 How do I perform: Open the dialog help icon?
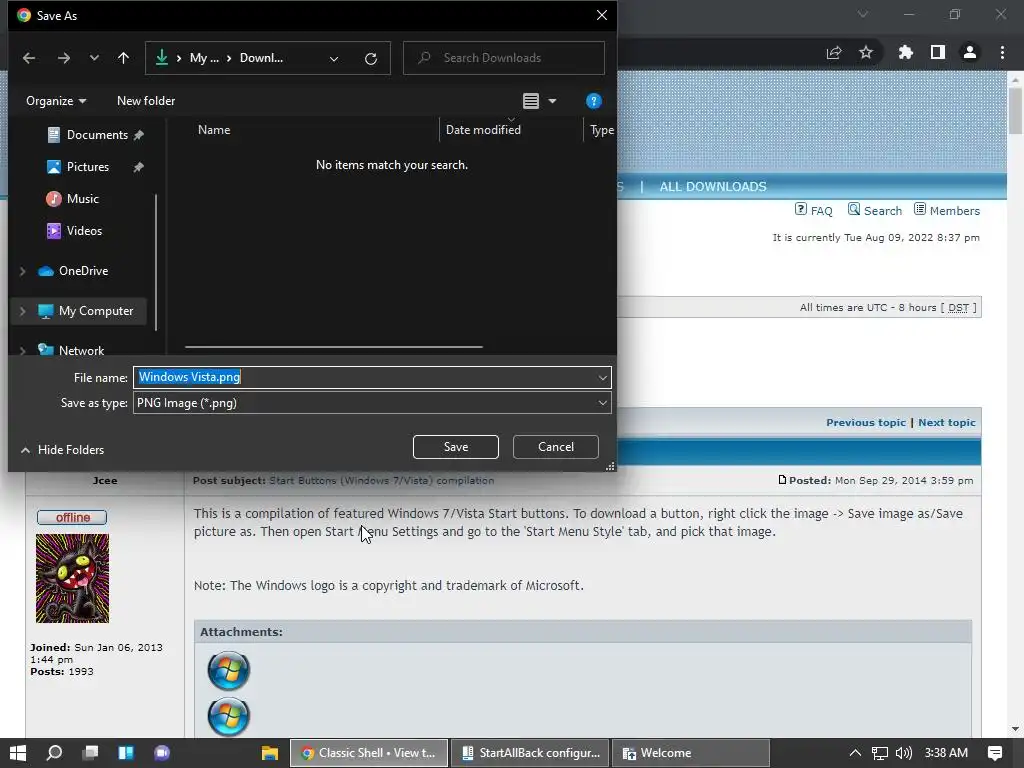[594, 101]
